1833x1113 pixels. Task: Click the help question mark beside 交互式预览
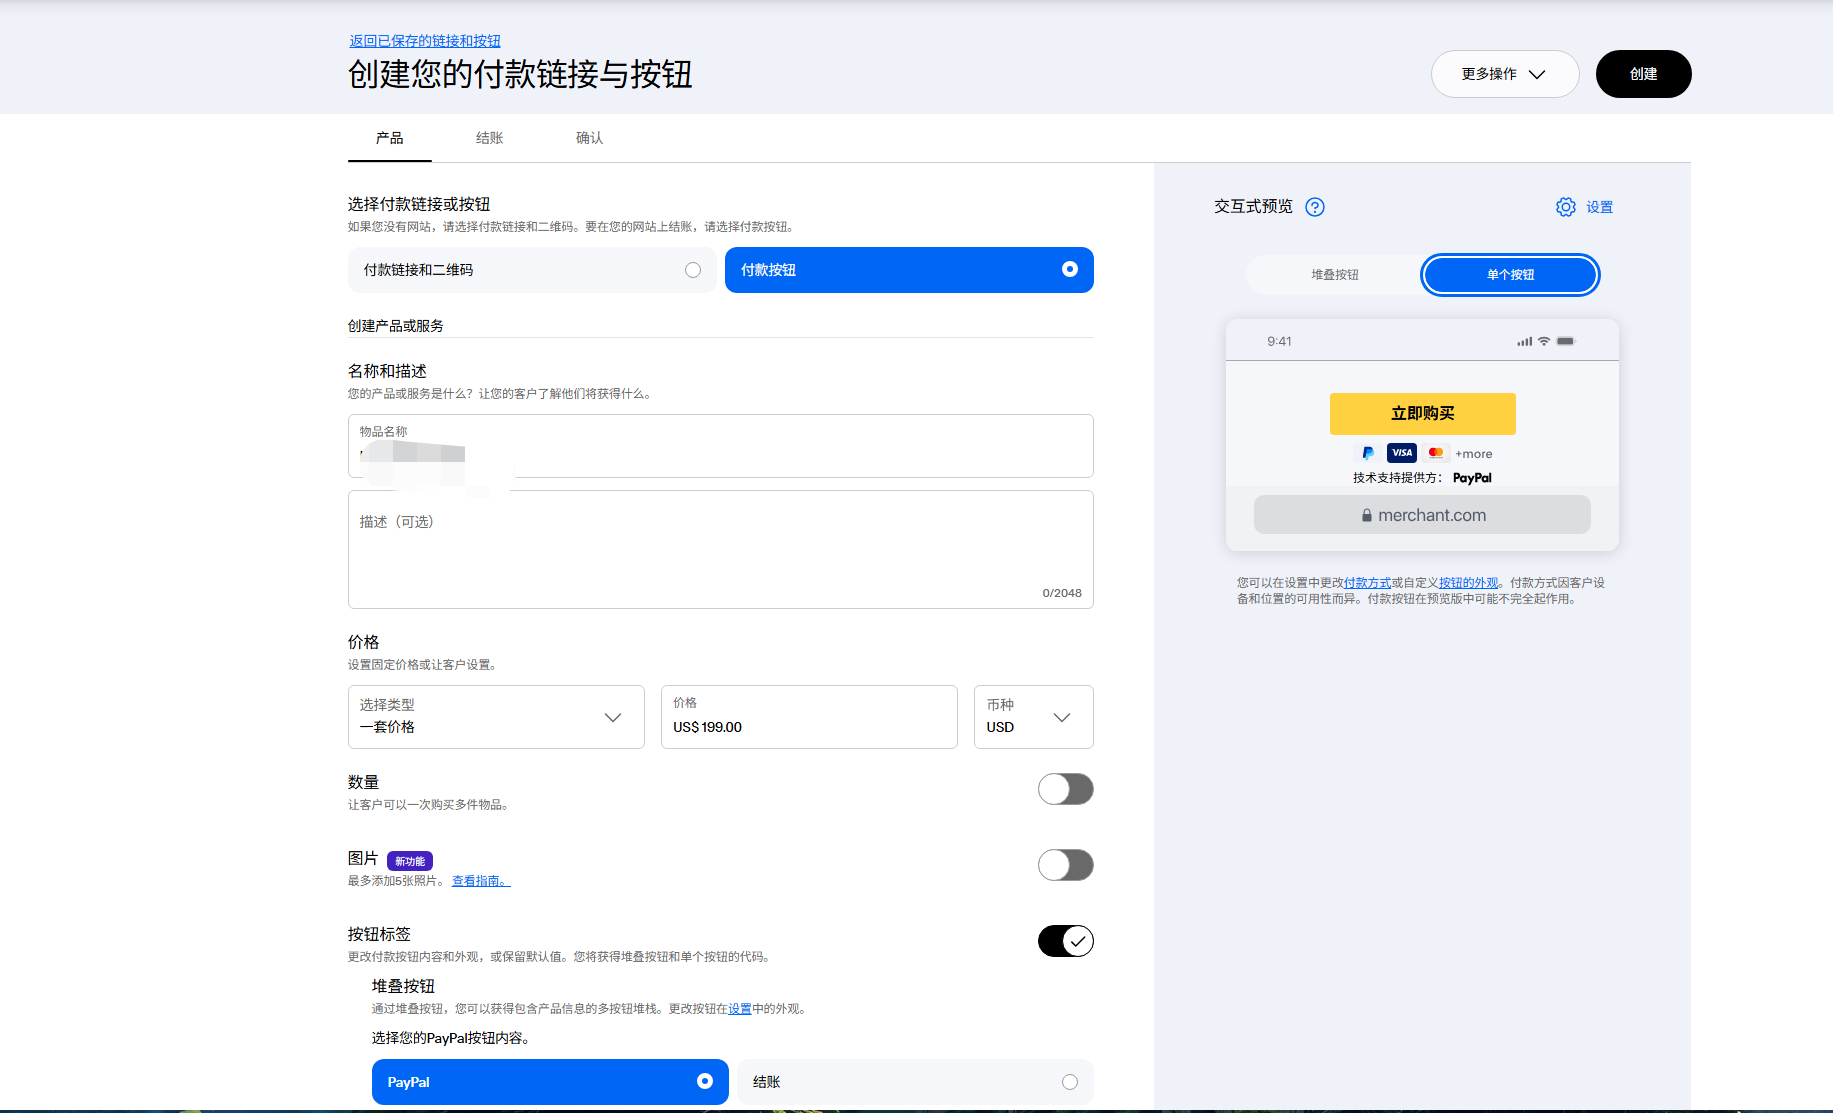[x=1315, y=207]
